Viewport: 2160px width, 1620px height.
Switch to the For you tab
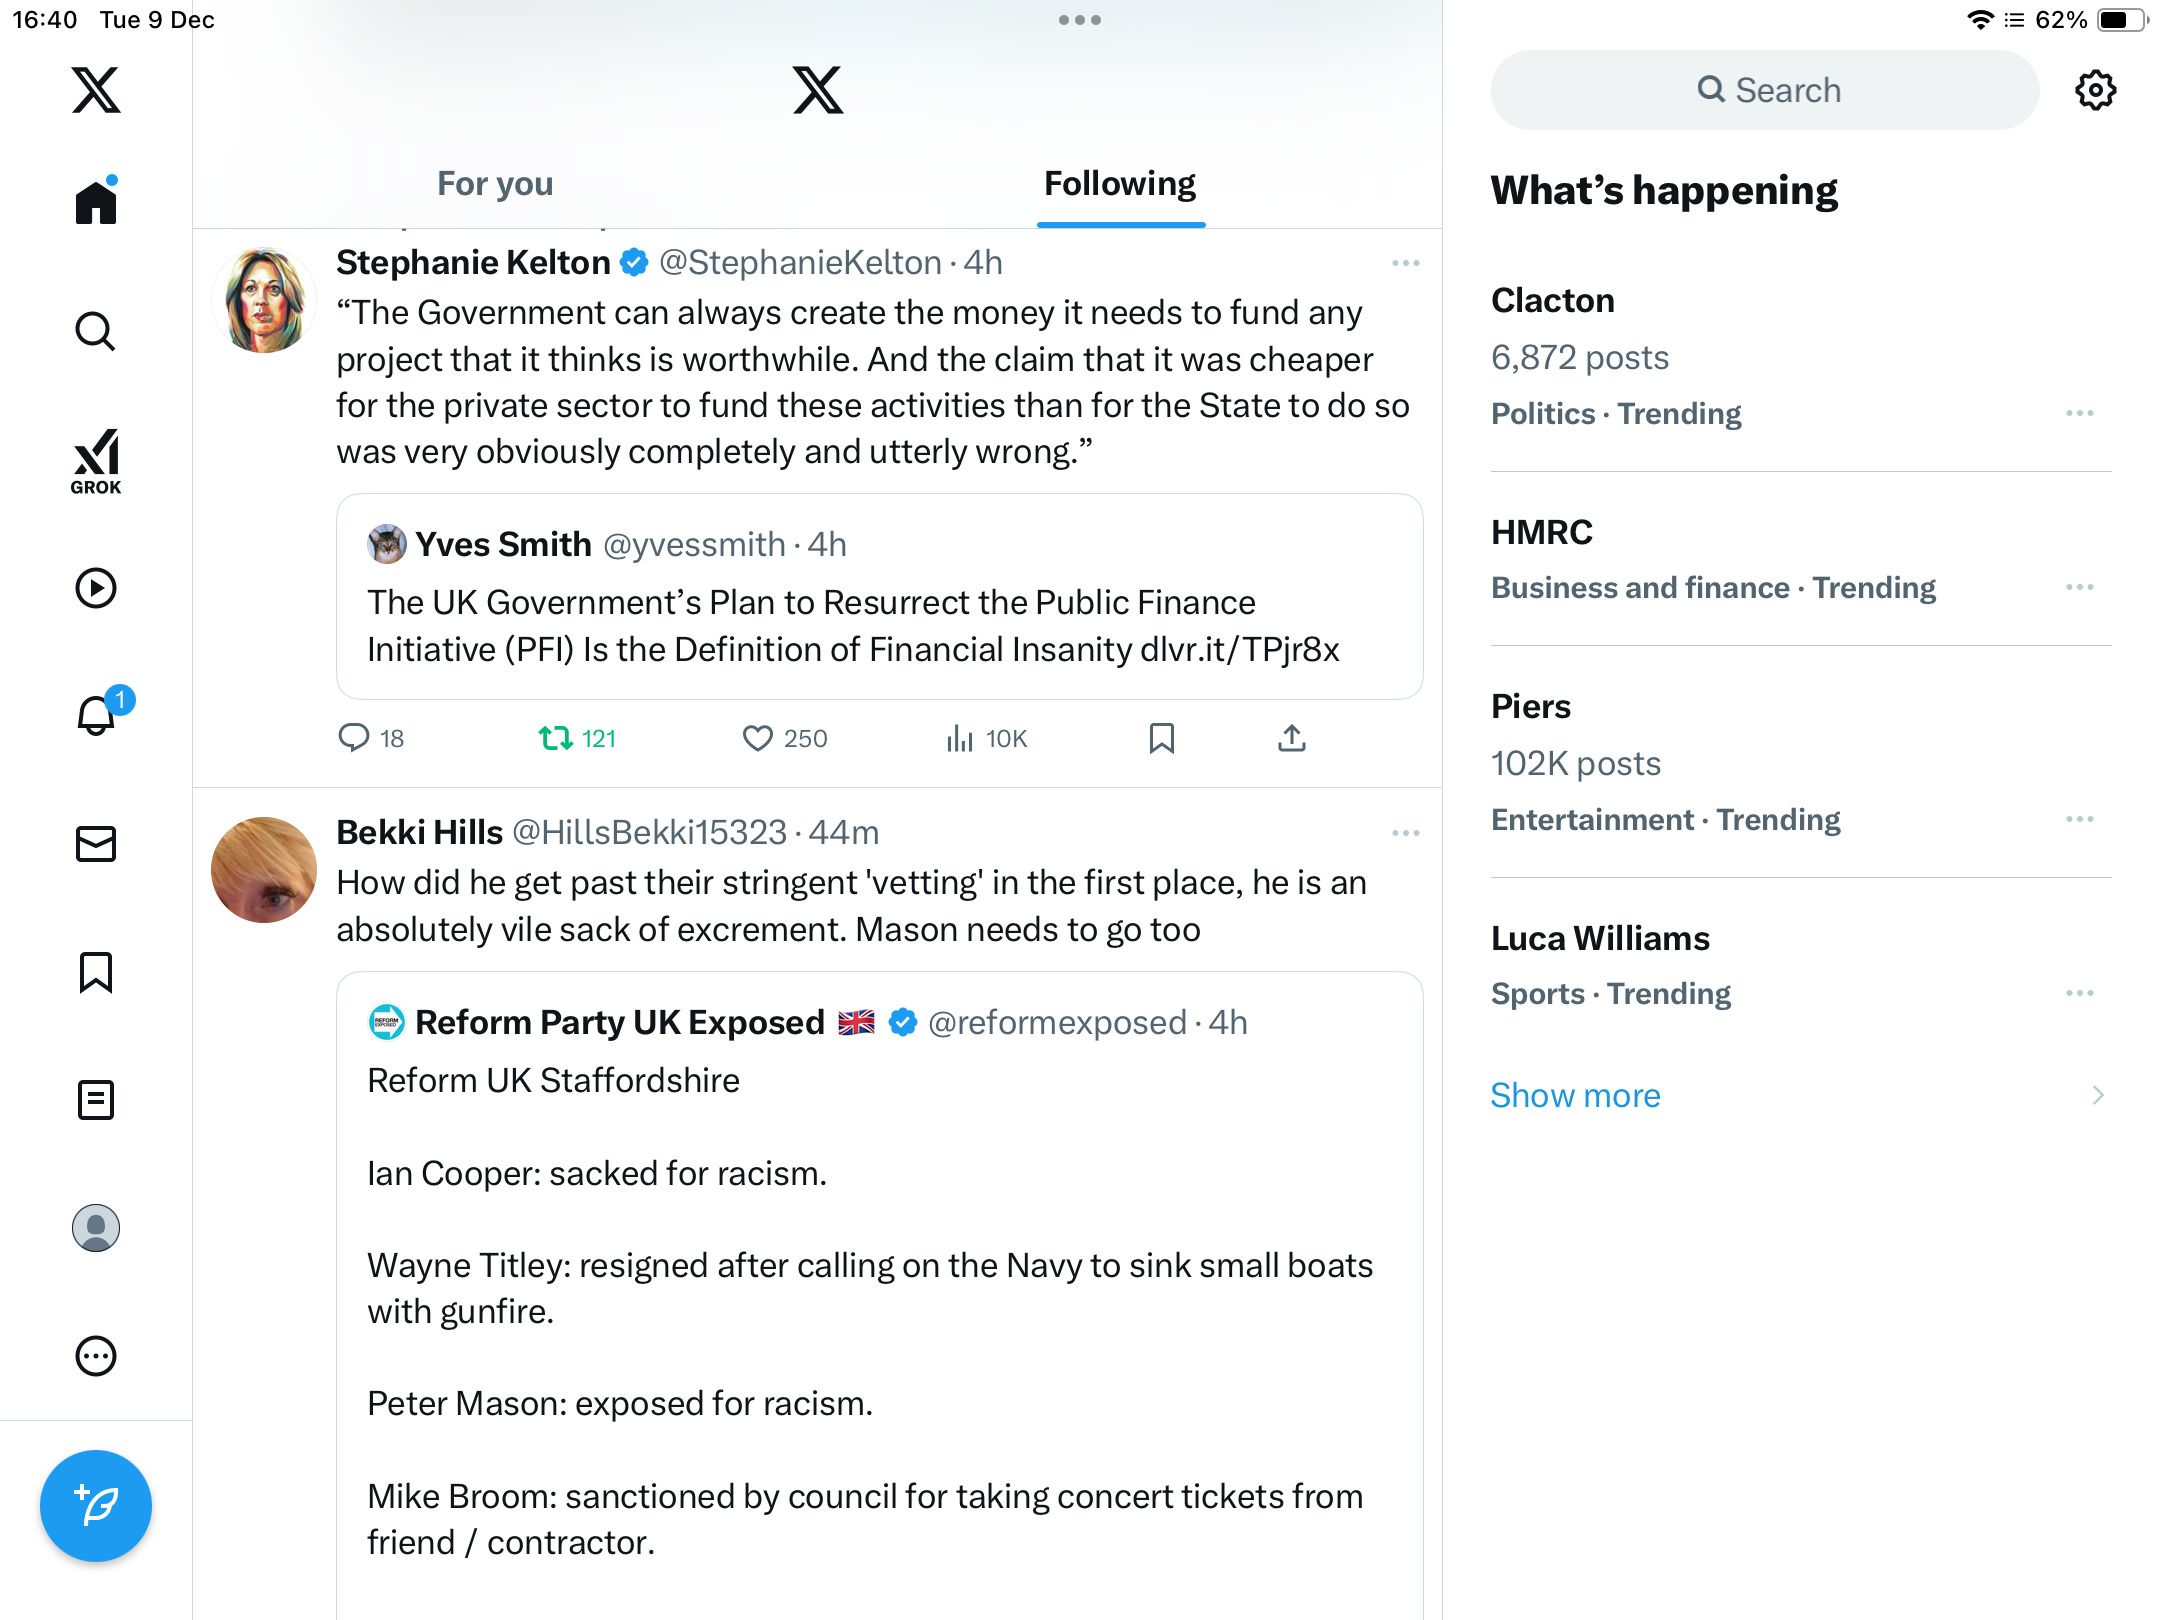tap(495, 184)
